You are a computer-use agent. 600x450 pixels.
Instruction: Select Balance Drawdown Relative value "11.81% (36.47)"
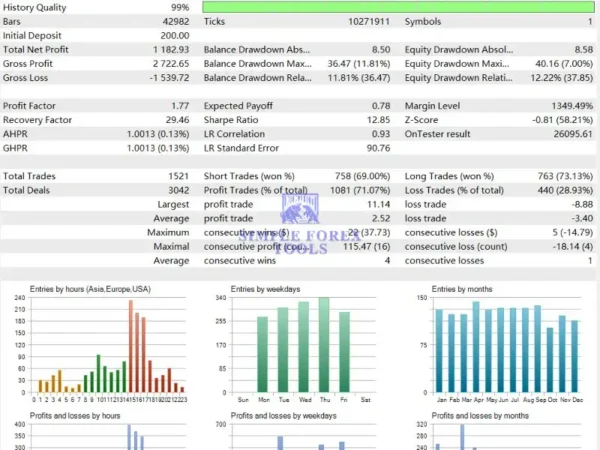tap(359, 78)
